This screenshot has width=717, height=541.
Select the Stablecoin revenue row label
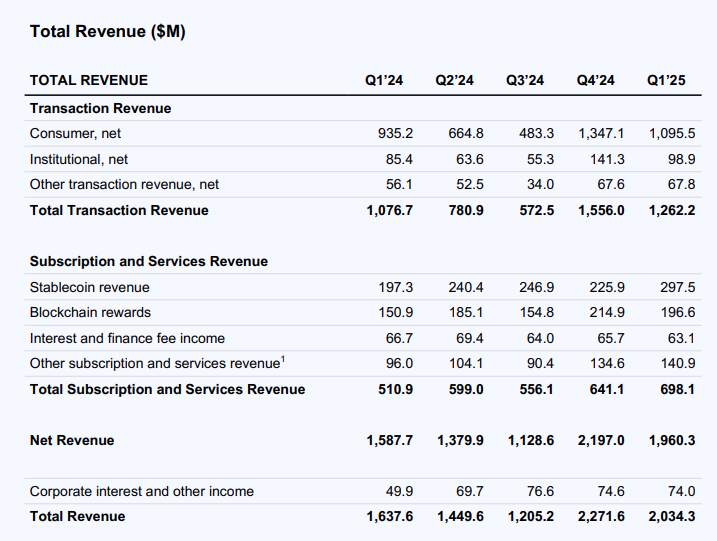coord(89,287)
